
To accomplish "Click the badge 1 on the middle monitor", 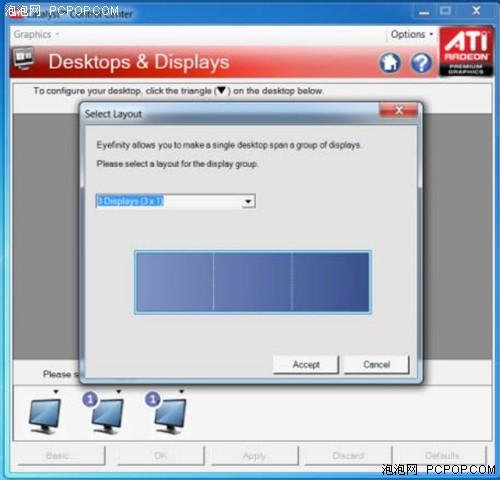I will pos(90,399).
